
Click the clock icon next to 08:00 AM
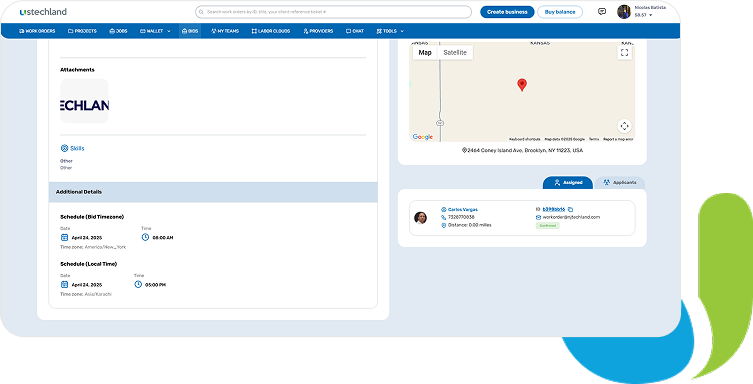(146, 237)
